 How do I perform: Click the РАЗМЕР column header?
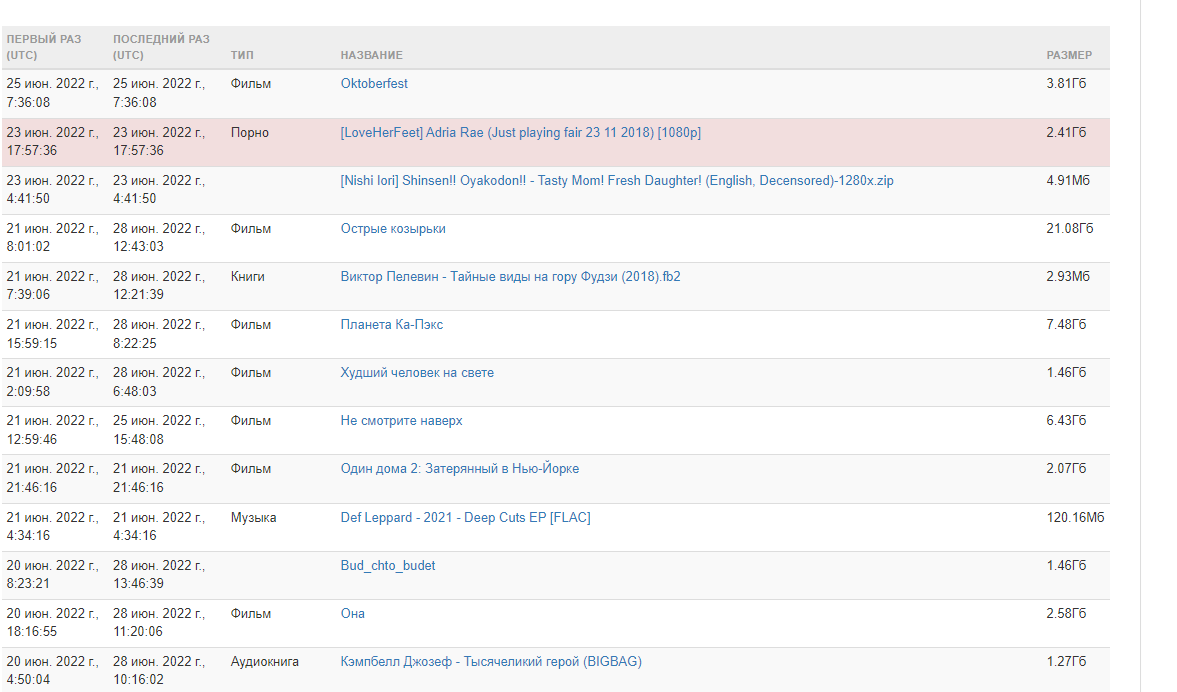1069,55
